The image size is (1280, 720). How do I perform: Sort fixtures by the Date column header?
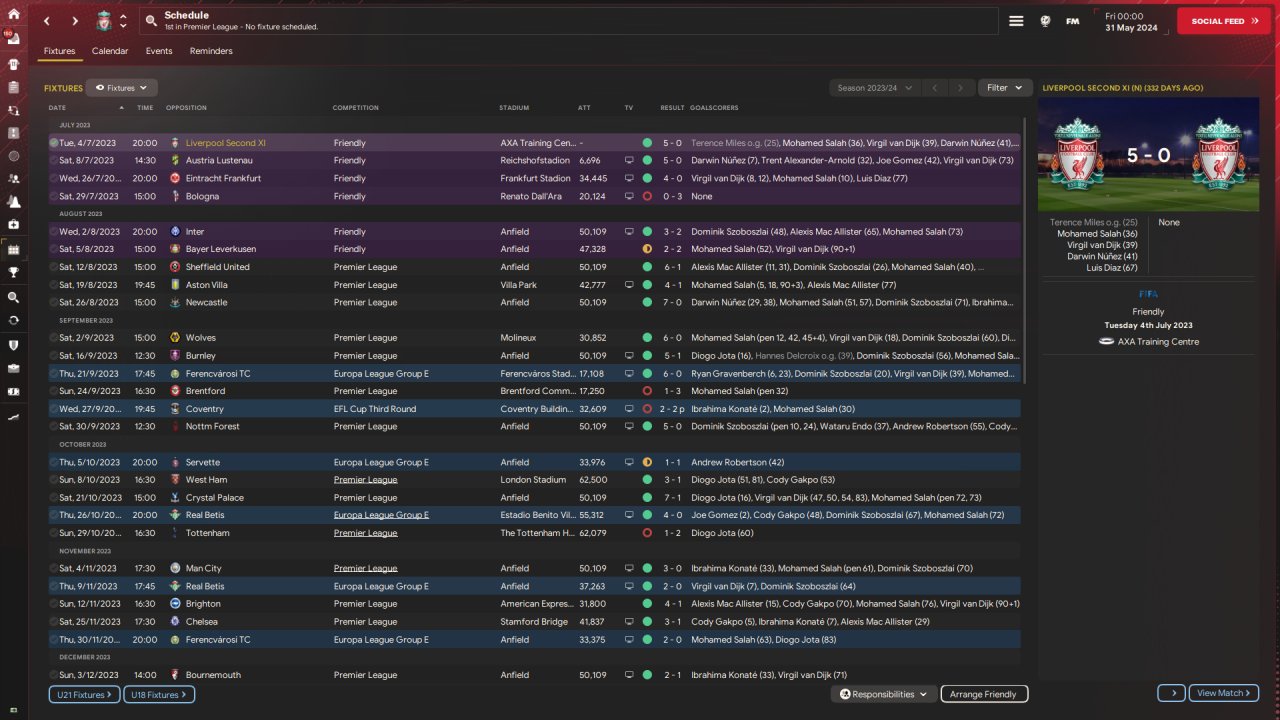point(57,107)
